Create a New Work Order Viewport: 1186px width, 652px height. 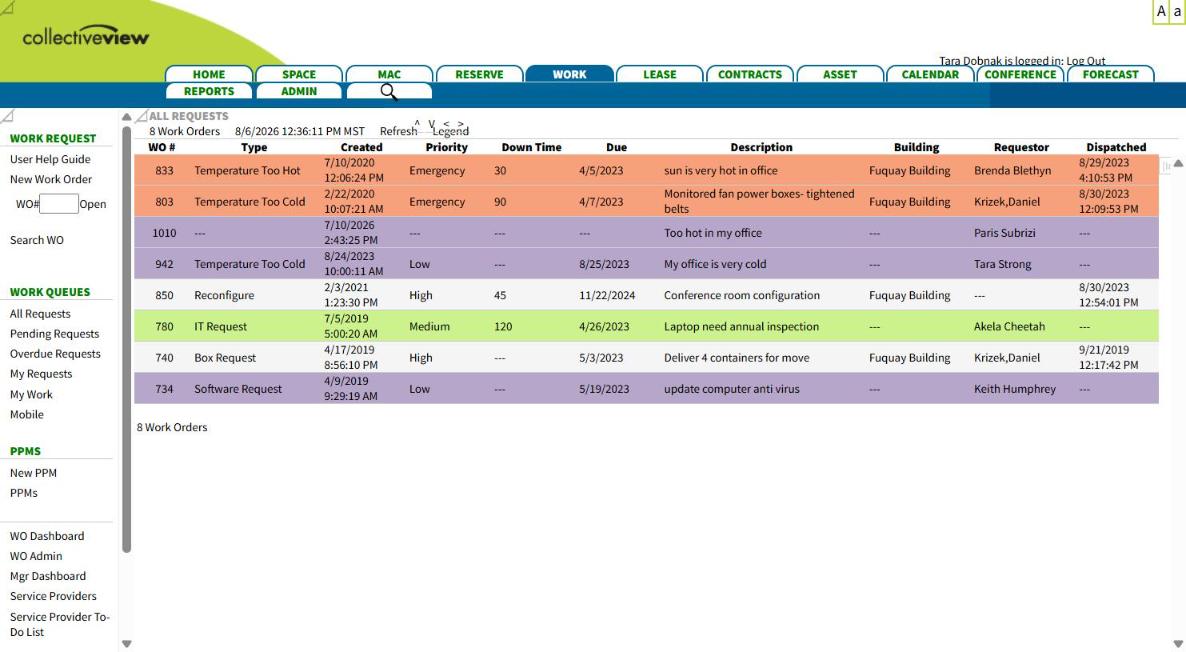pos(51,179)
